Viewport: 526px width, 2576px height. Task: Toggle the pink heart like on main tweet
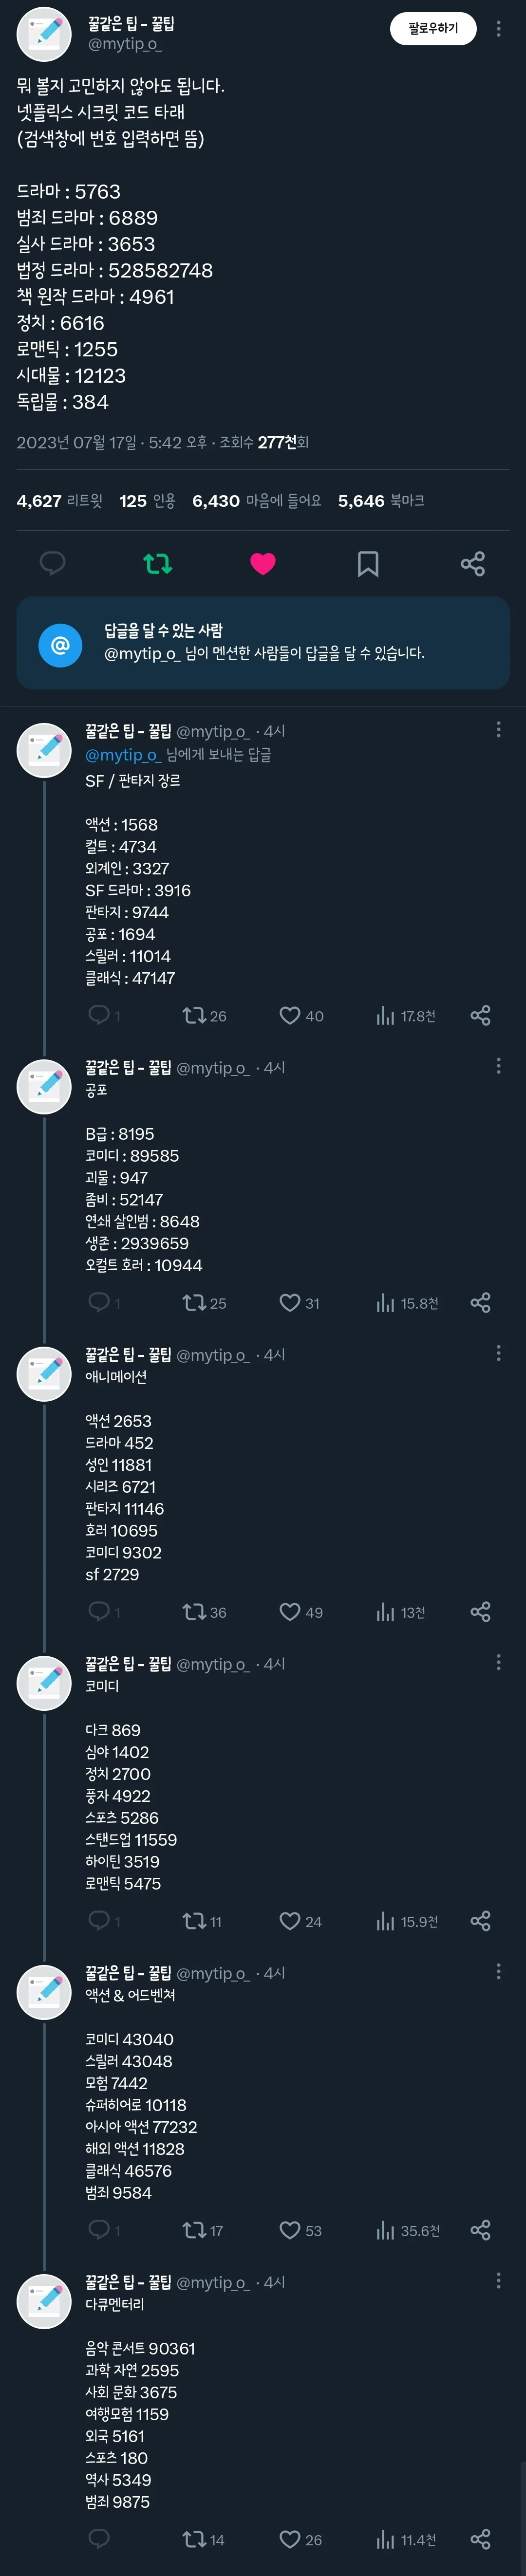click(x=263, y=564)
